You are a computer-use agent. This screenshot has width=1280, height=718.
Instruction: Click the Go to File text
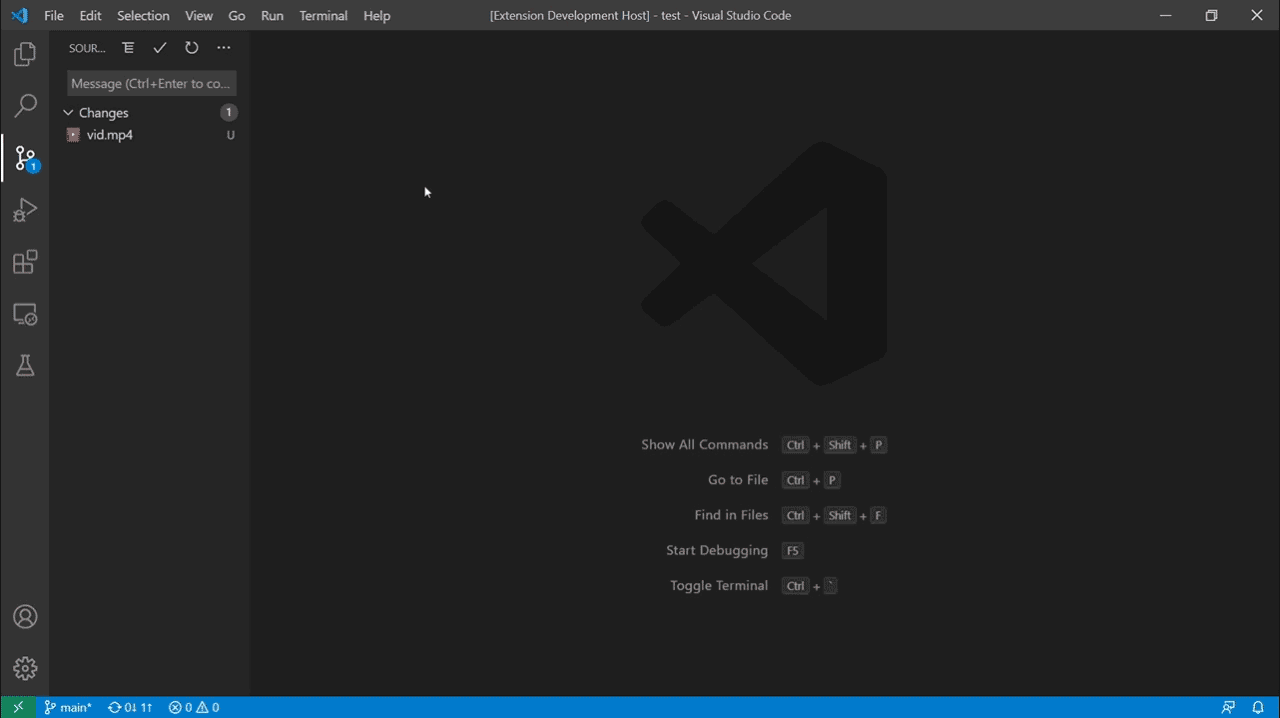tap(738, 480)
